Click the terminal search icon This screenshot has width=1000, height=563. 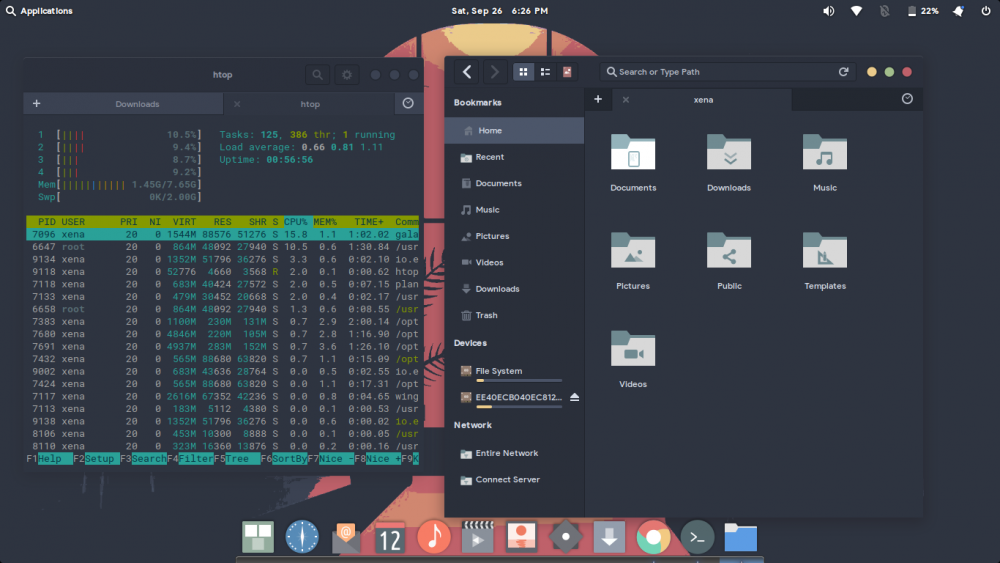[317, 75]
